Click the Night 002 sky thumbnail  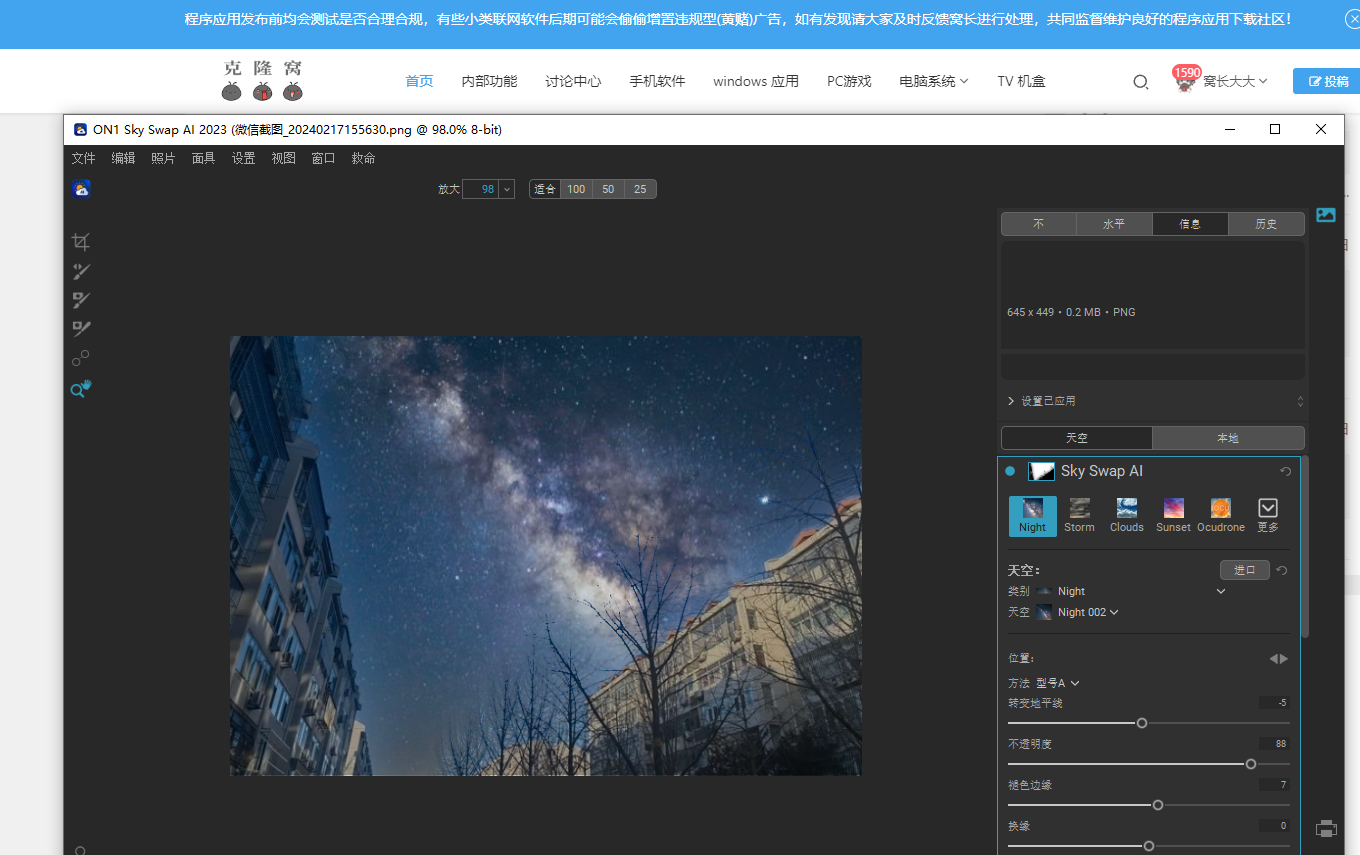[x=1044, y=612]
